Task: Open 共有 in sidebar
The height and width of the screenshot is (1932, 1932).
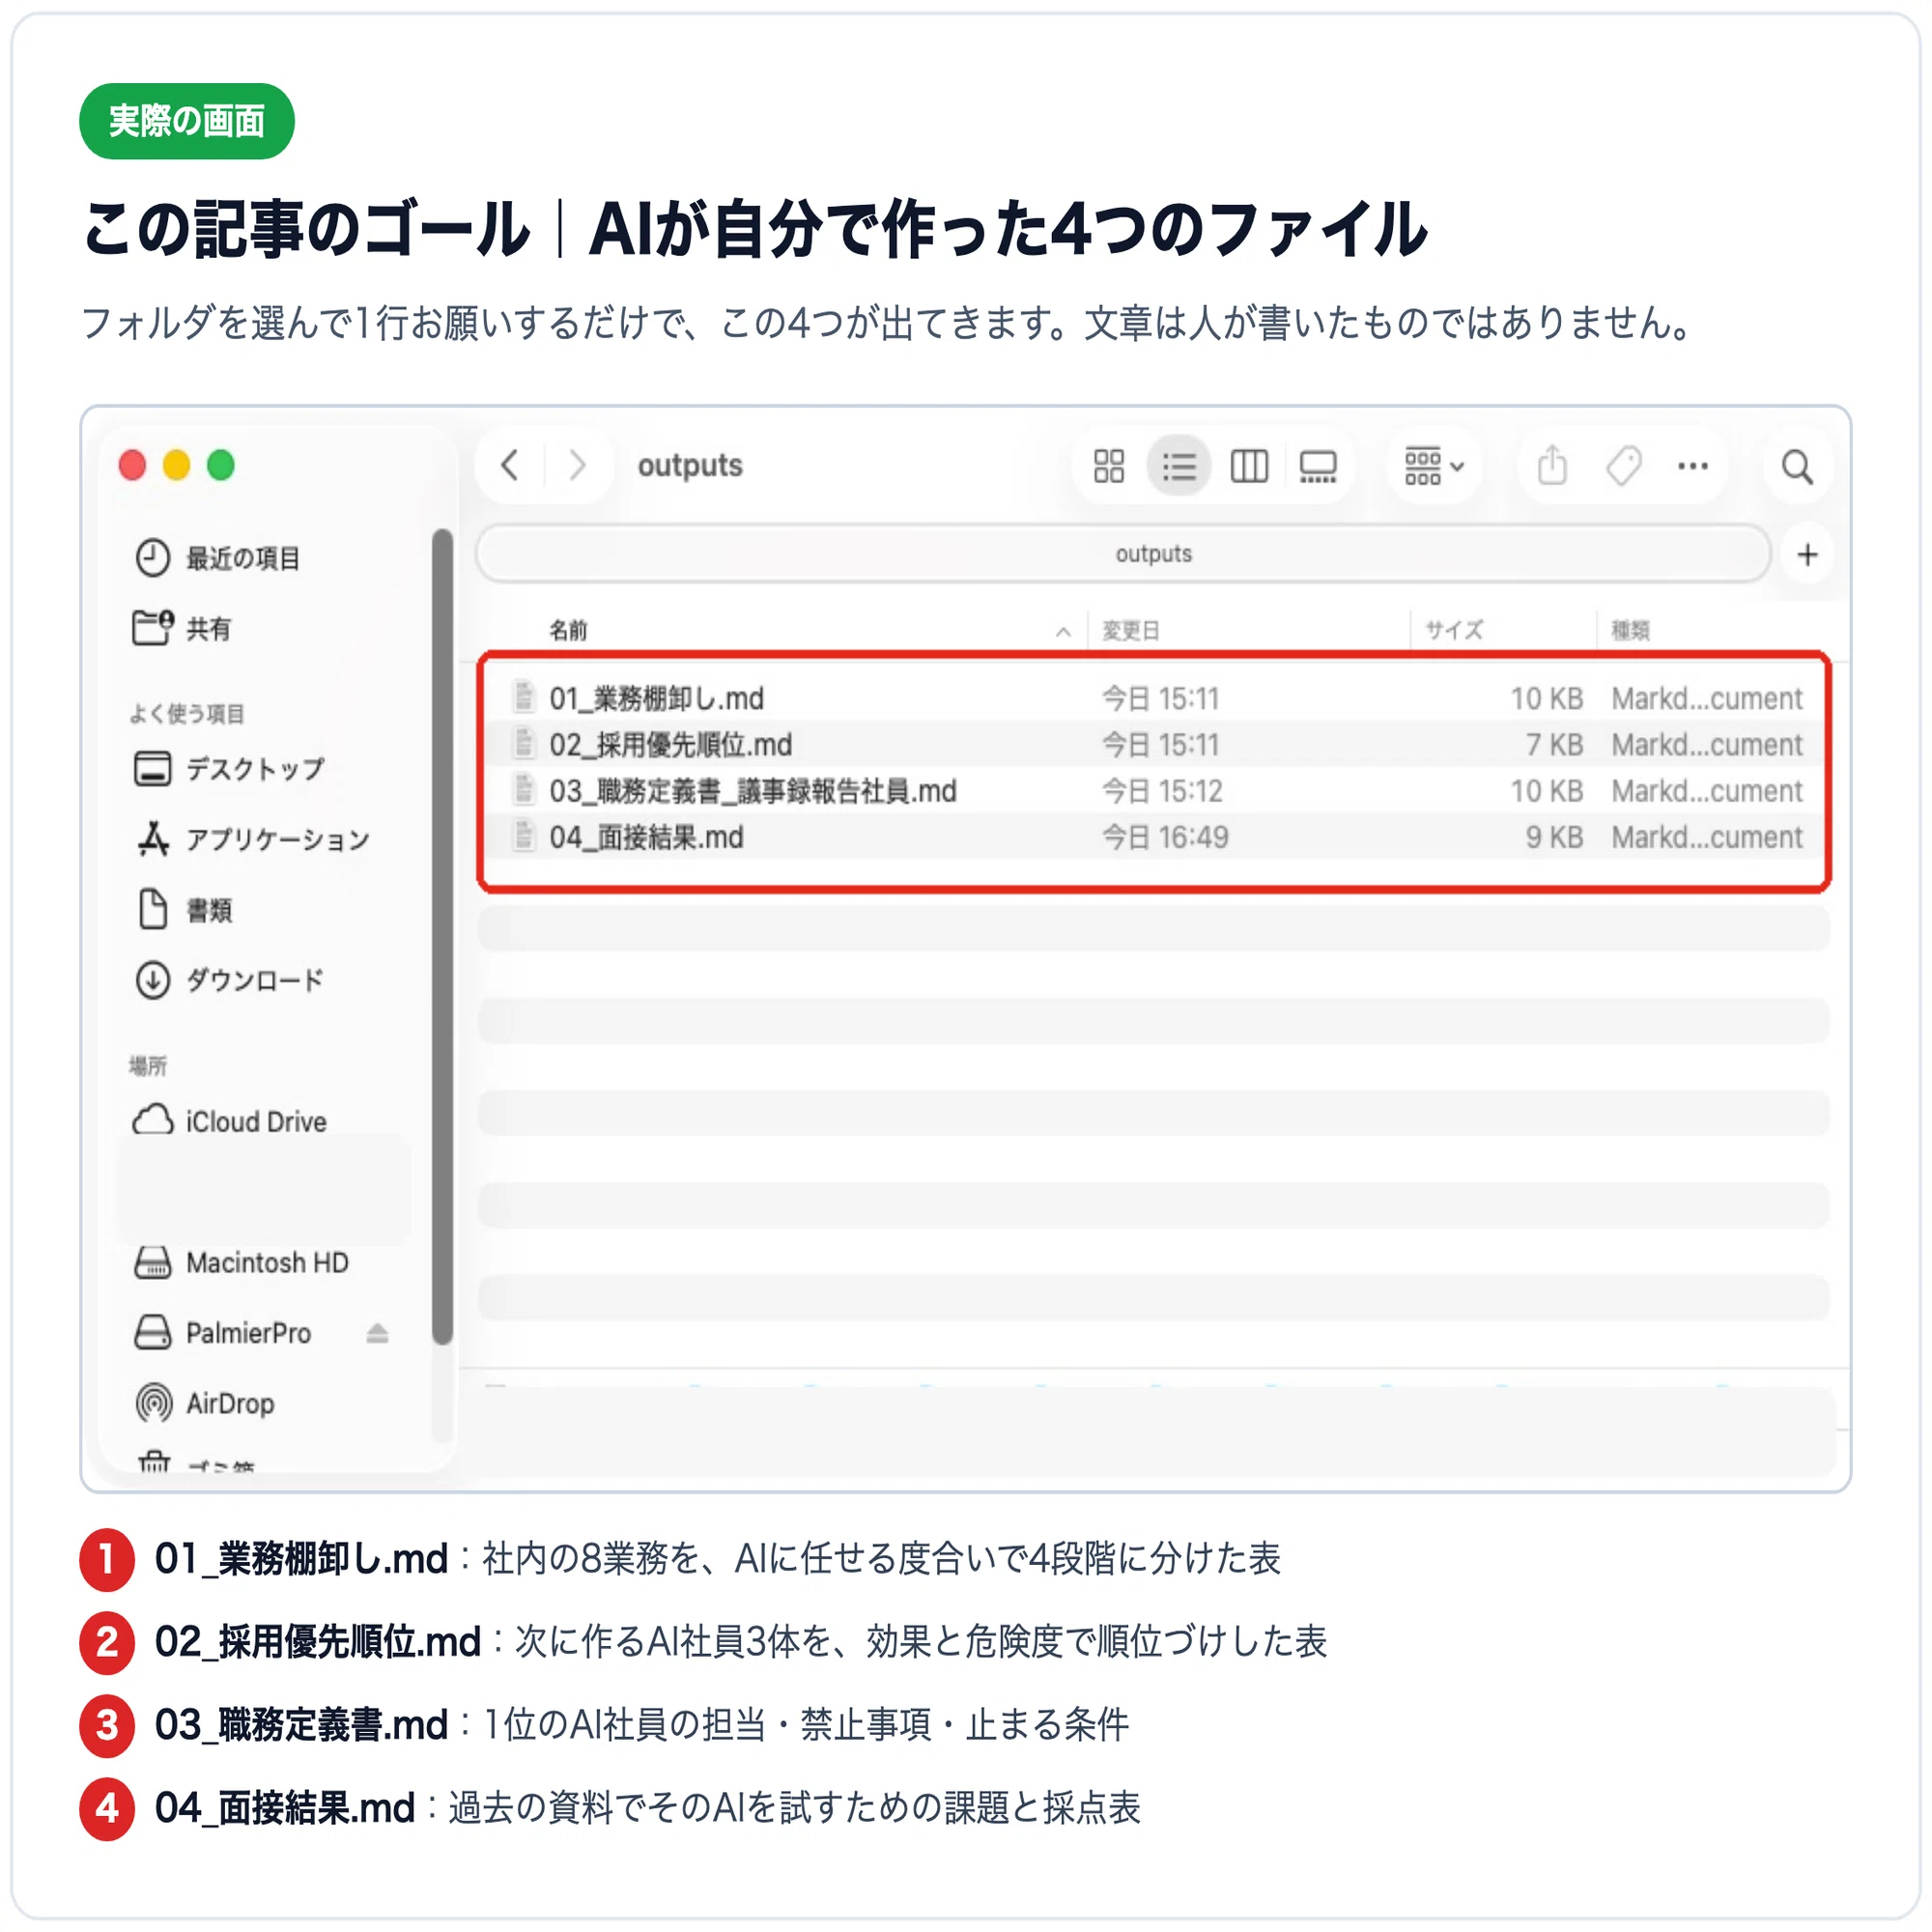Action: (182, 628)
